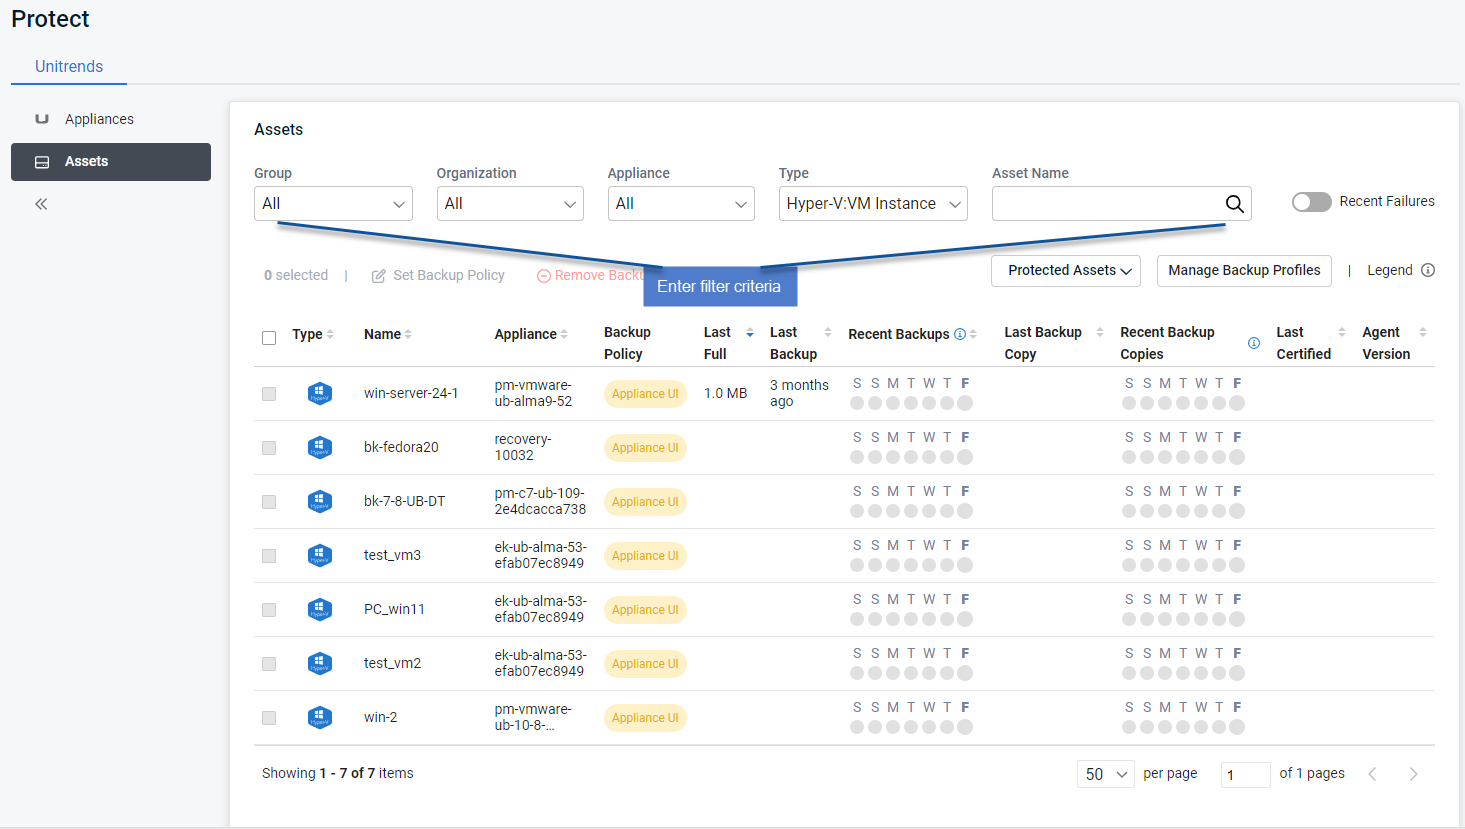Open the Organization dropdown
The height and width of the screenshot is (829, 1465).
click(510, 203)
